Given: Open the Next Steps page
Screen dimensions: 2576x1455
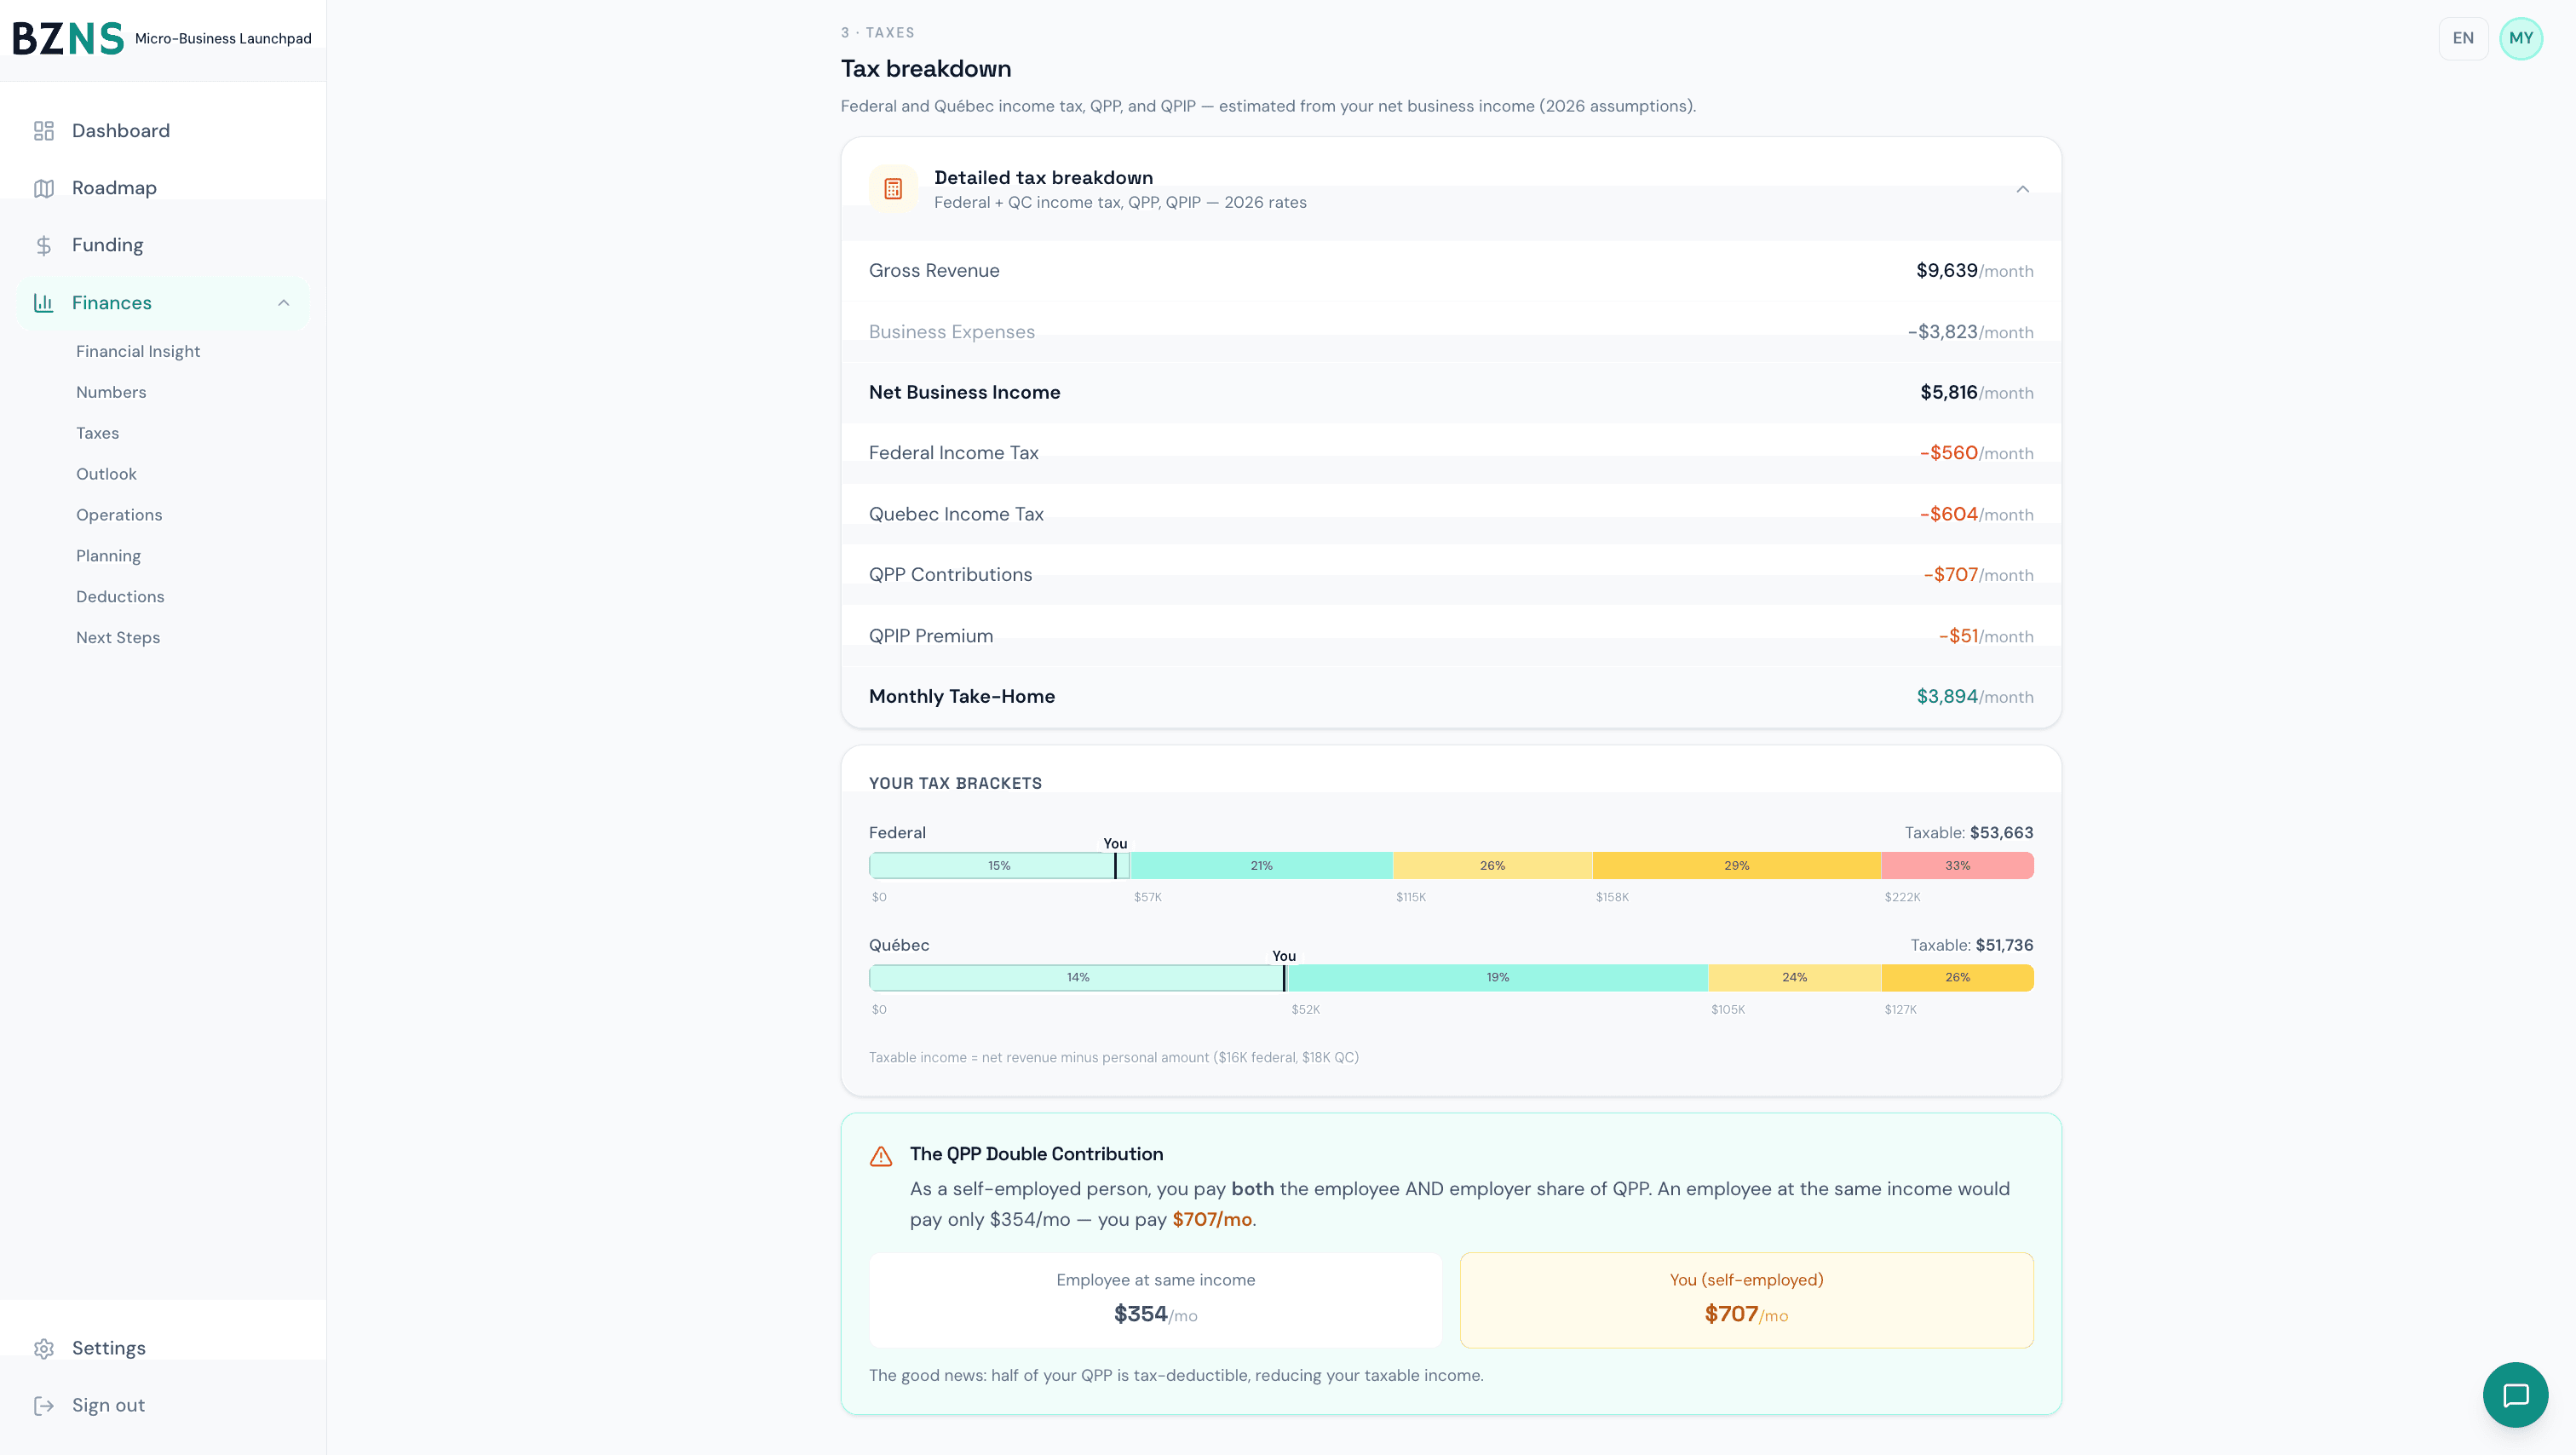Looking at the screenshot, I should 118,637.
